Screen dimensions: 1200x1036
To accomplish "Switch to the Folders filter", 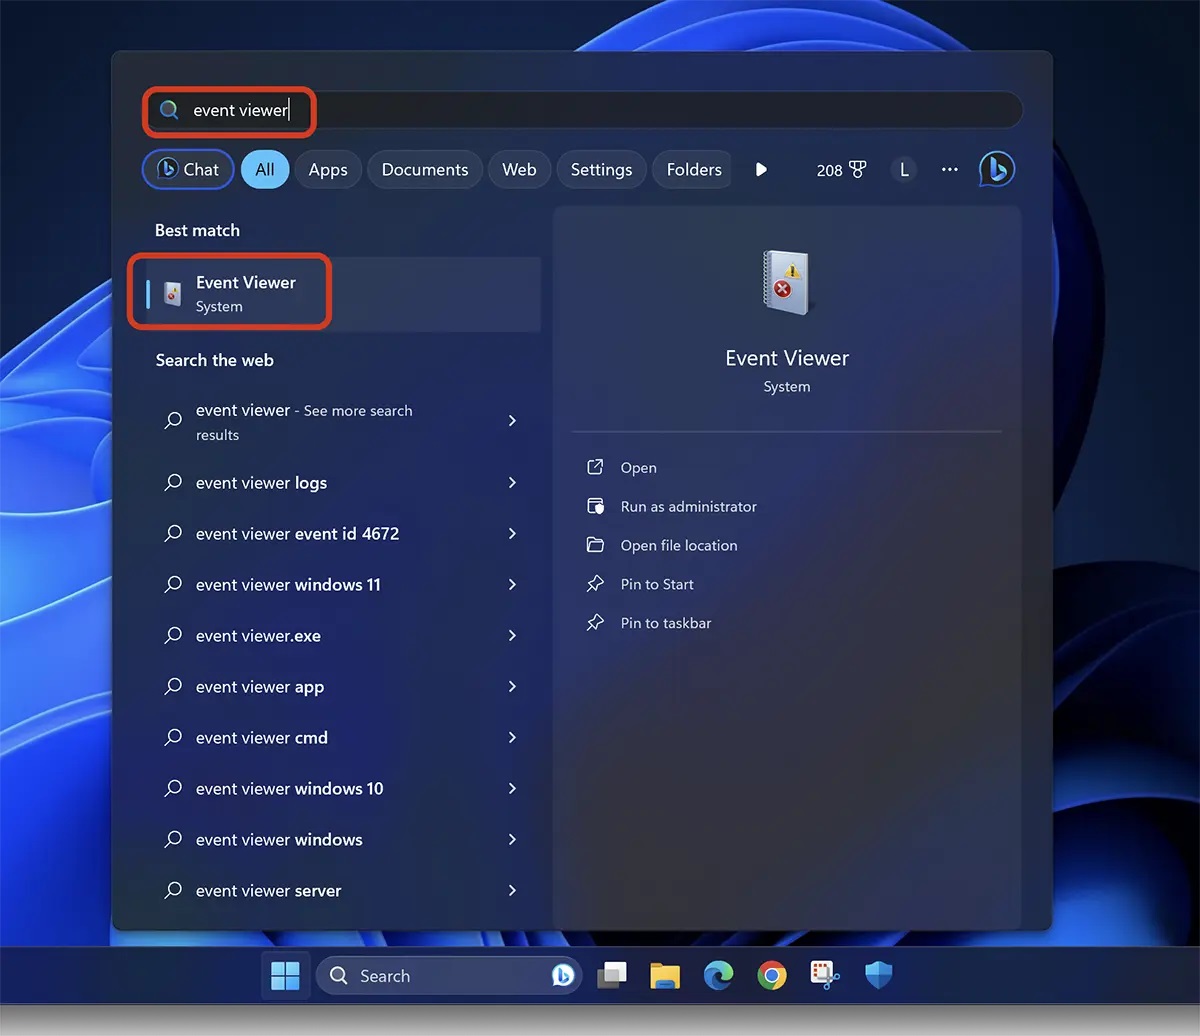I will coord(693,170).
